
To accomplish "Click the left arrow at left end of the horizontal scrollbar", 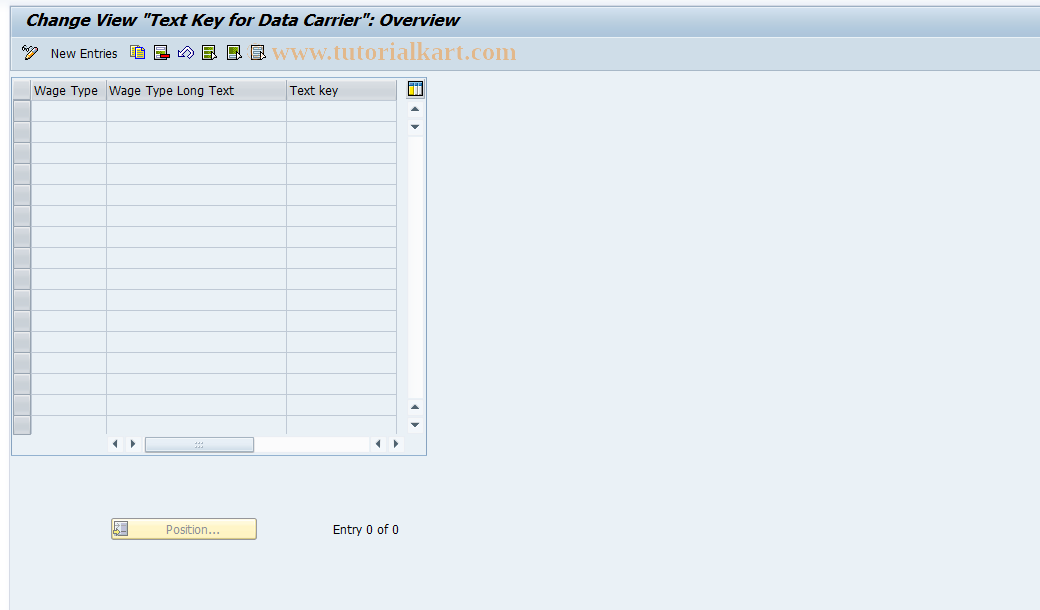I will [115, 444].
